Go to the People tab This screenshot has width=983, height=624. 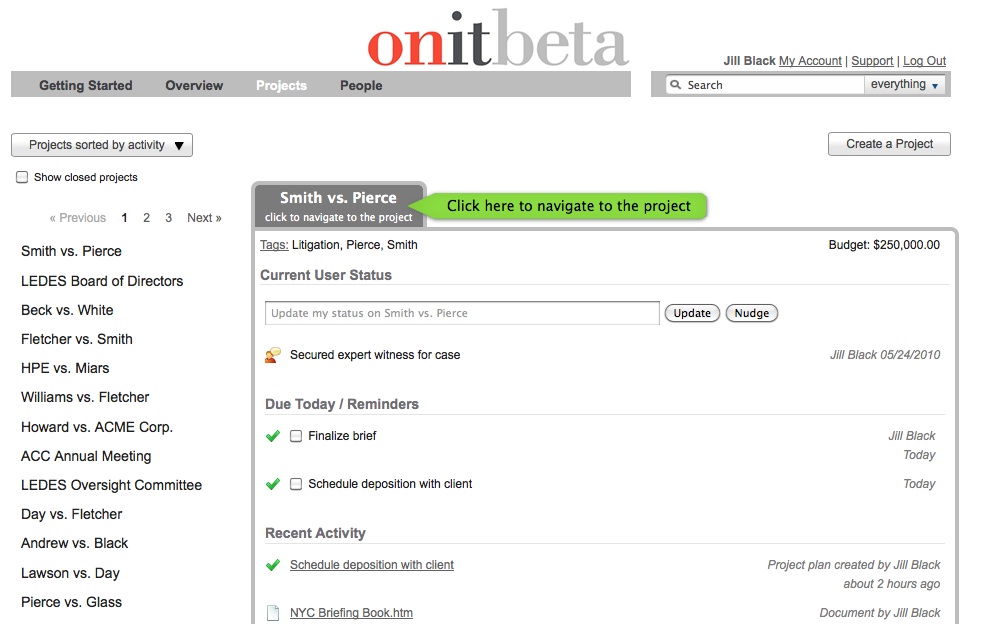(x=361, y=85)
